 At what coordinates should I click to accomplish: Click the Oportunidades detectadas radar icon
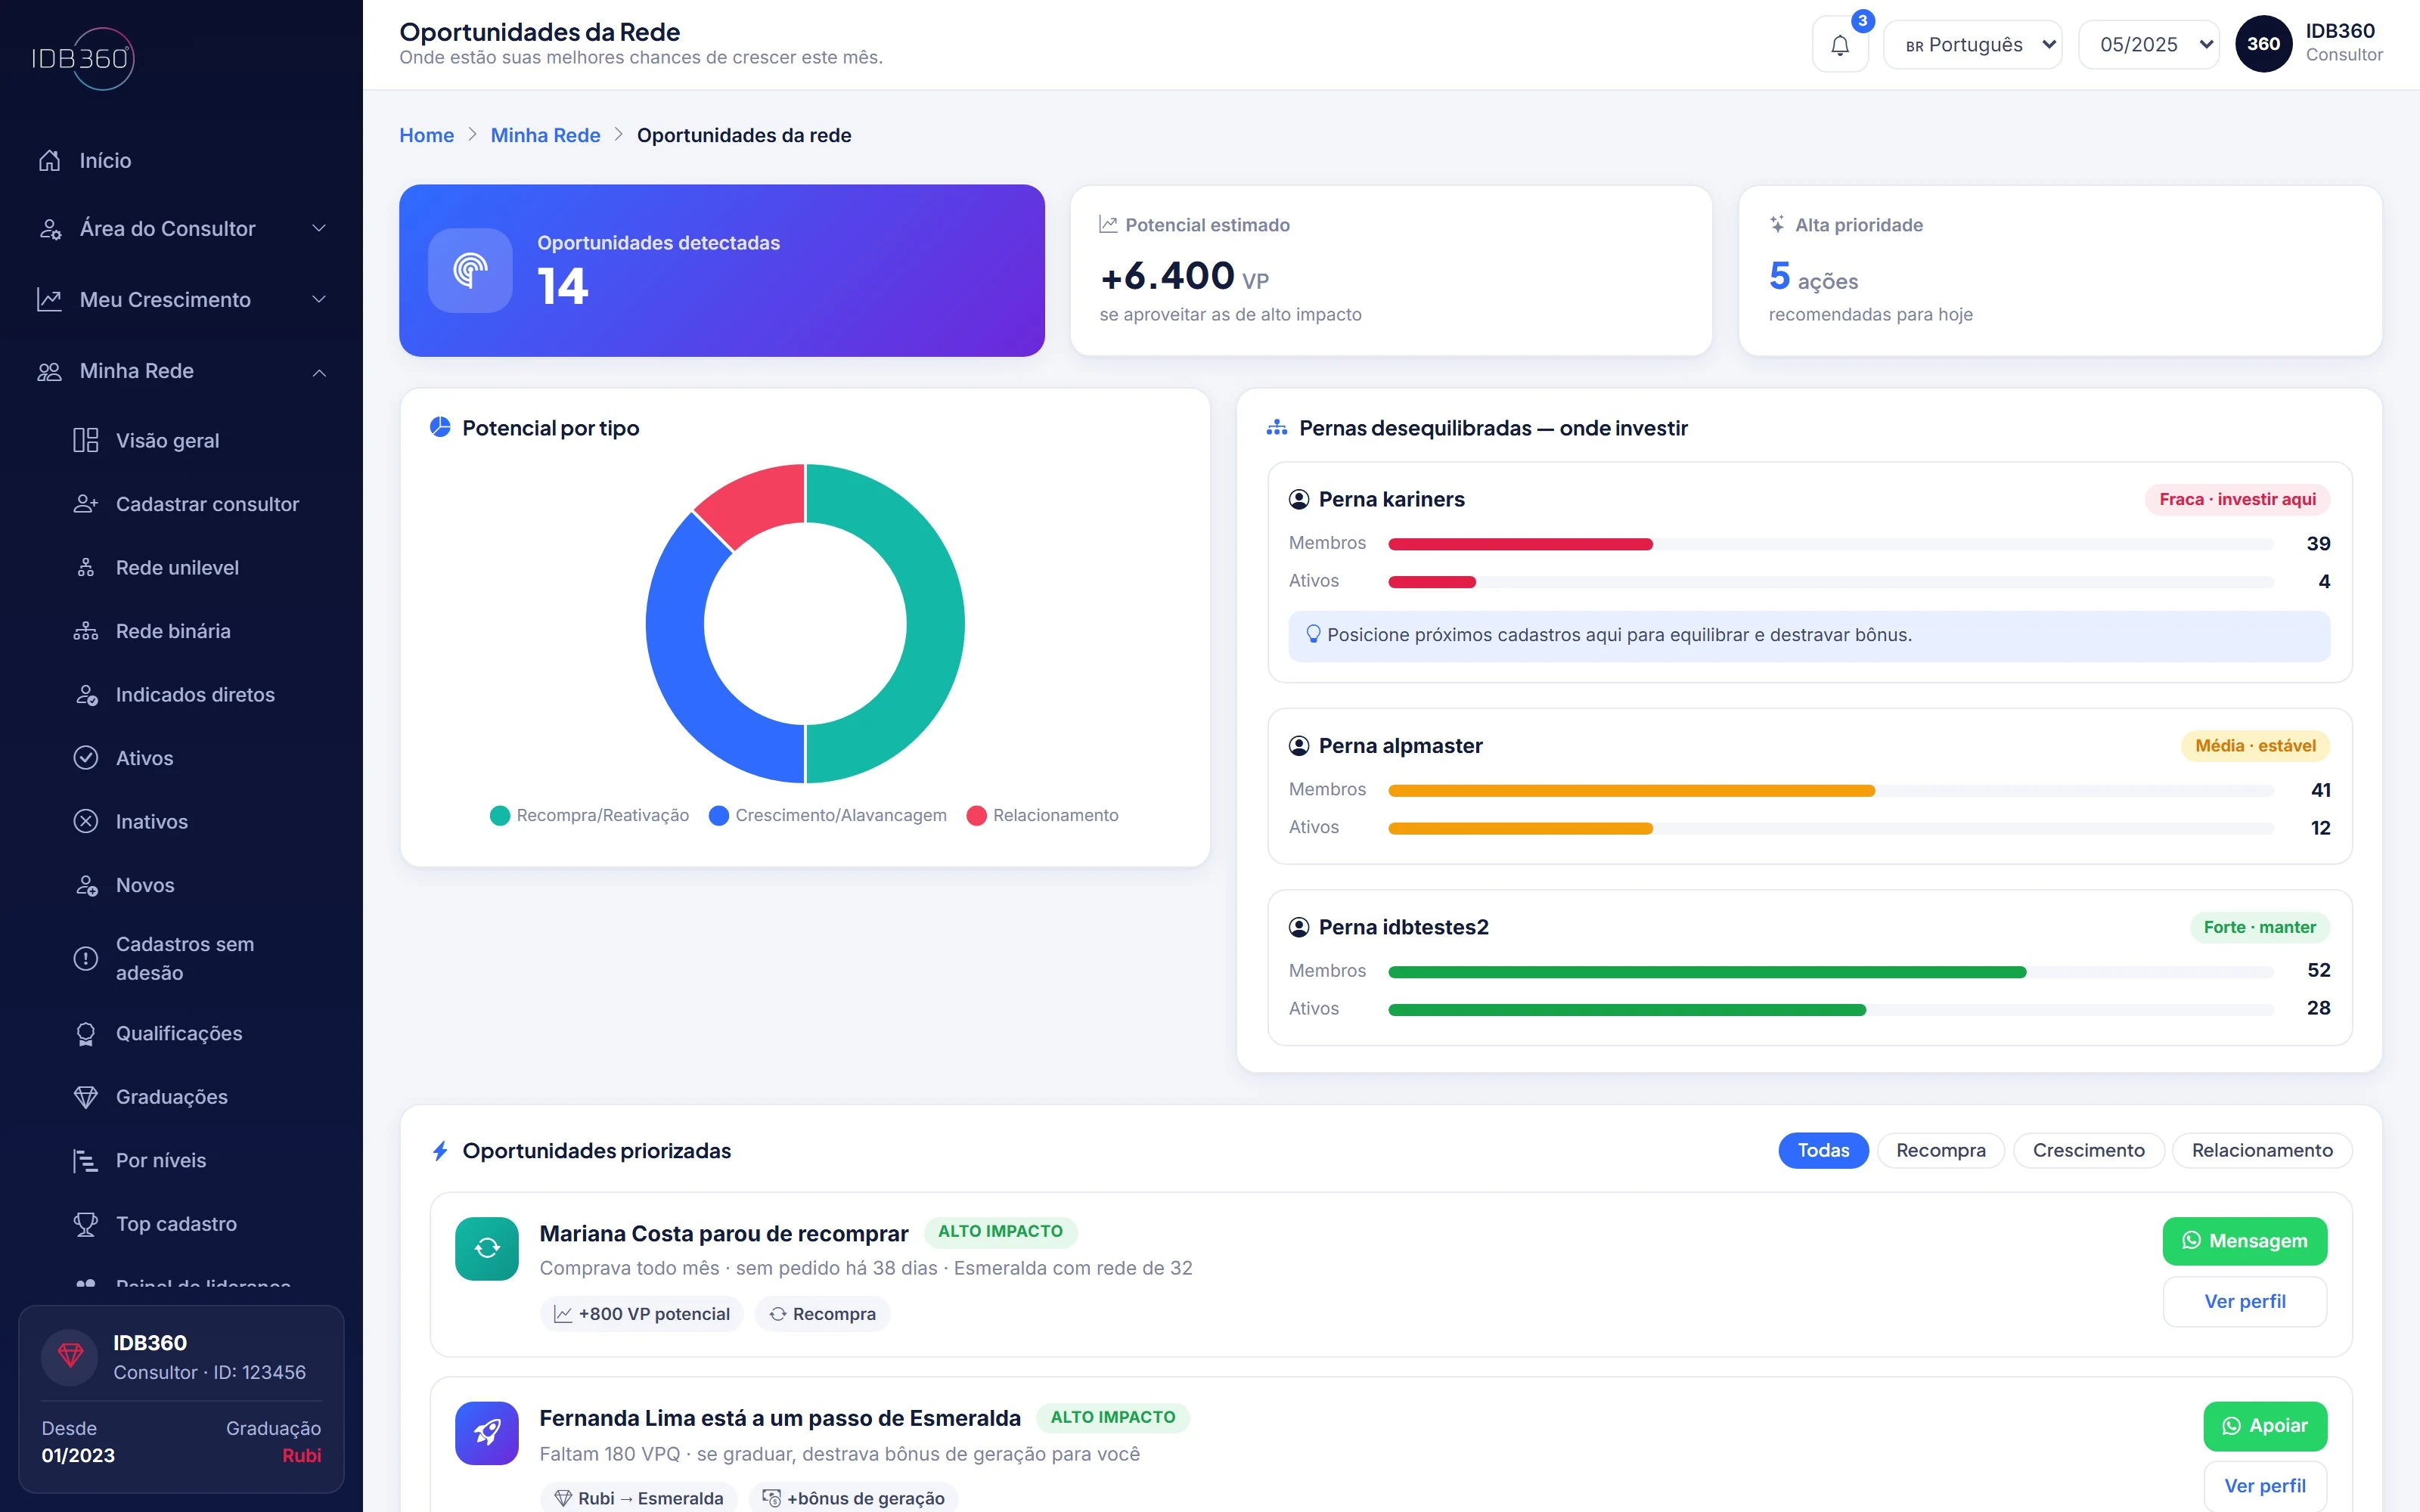tap(470, 270)
